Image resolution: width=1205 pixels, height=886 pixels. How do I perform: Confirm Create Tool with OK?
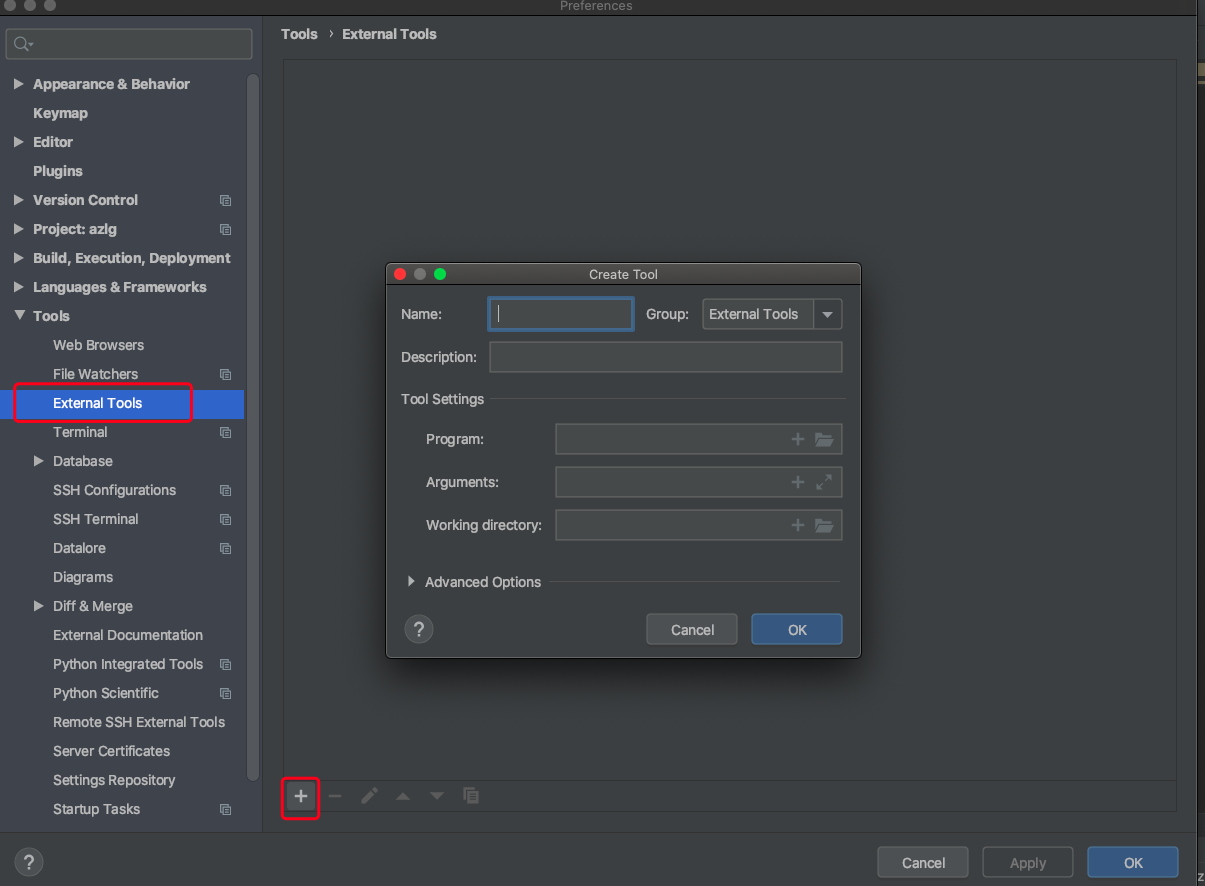pos(797,629)
